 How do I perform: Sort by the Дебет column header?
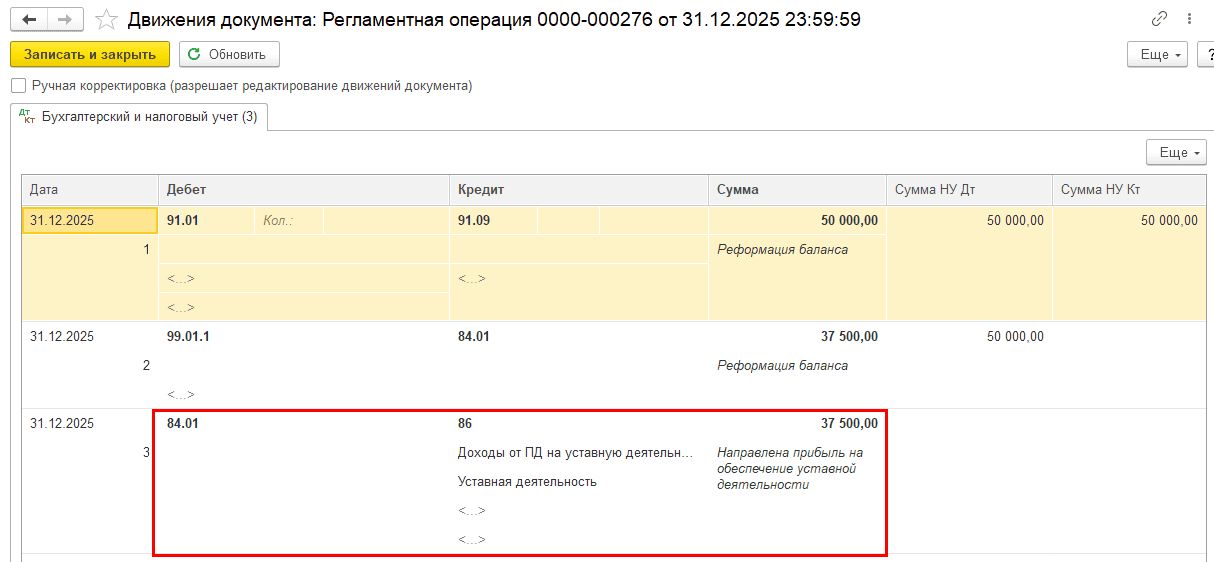pos(303,189)
